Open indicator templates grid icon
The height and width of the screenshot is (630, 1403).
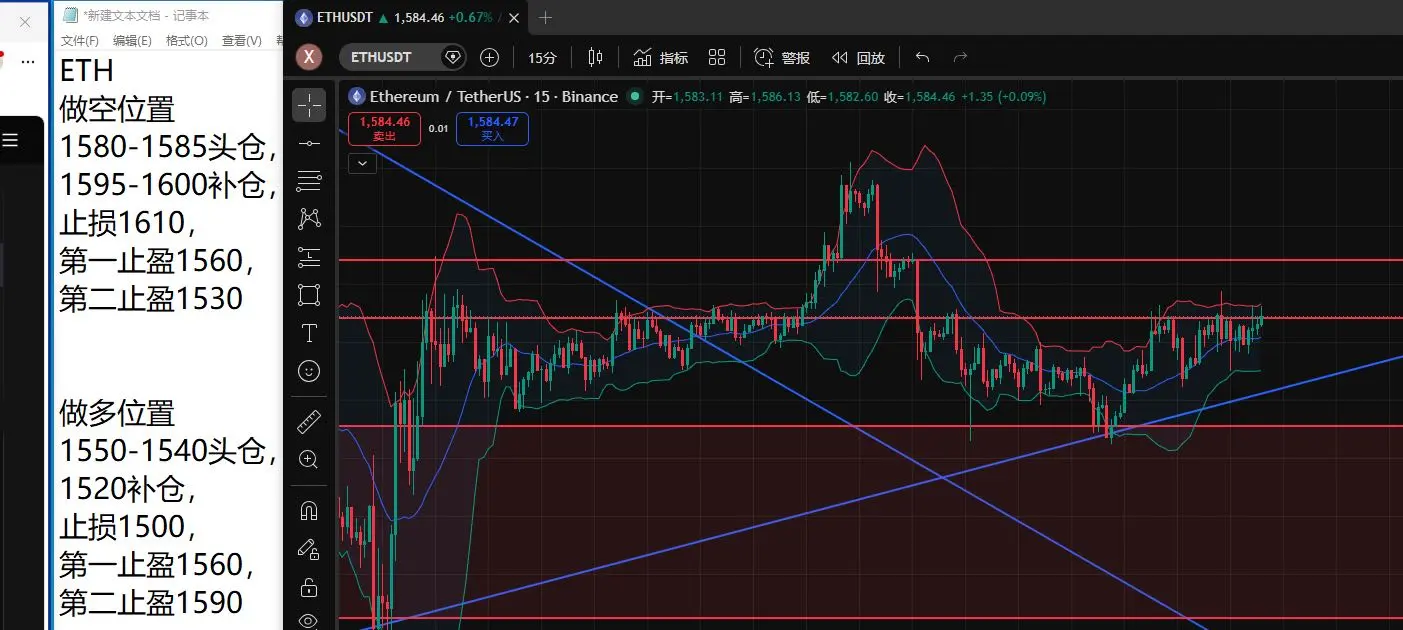tap(717, 57)
